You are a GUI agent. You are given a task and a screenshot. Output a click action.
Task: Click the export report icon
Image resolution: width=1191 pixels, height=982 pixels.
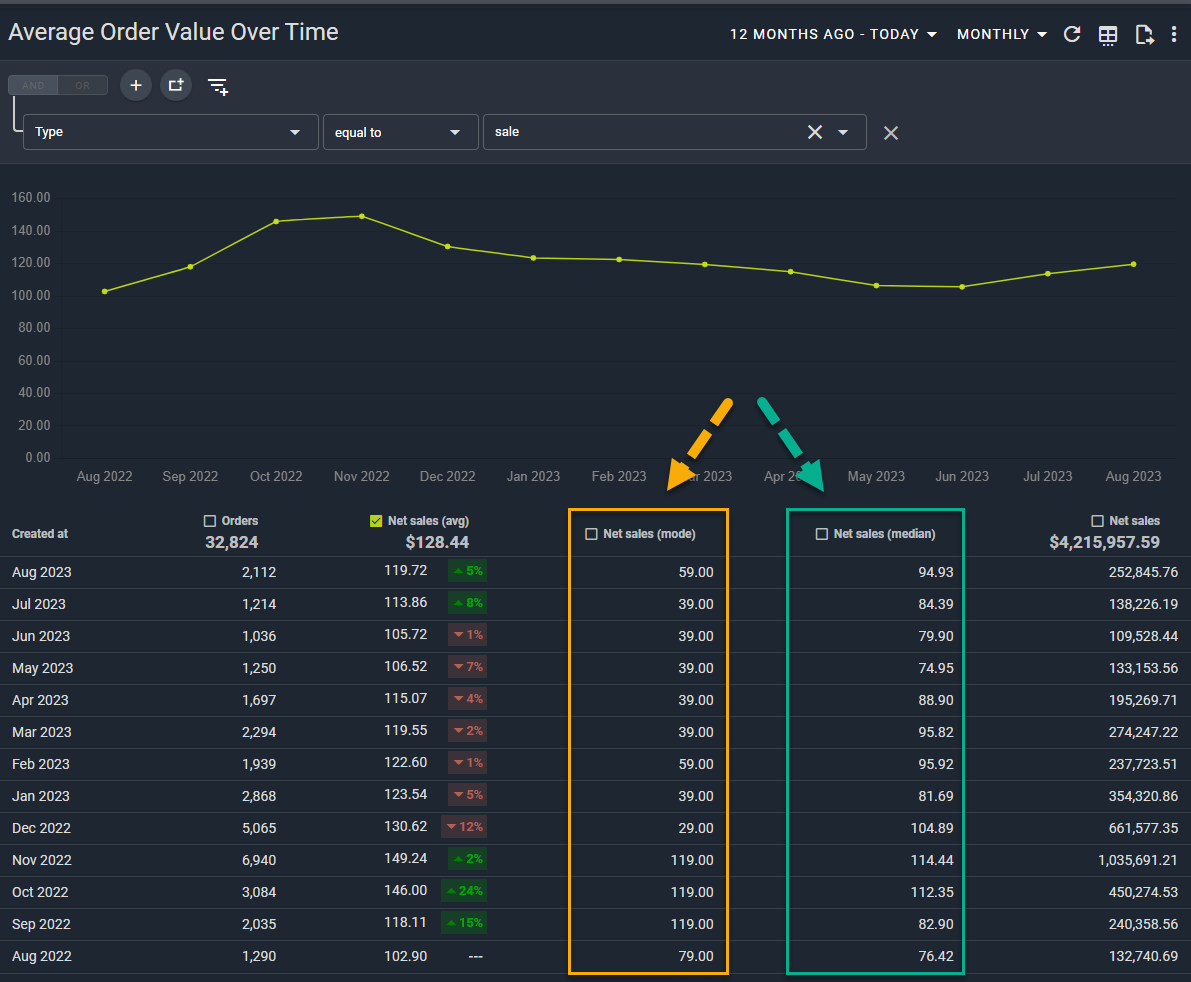1145,35
